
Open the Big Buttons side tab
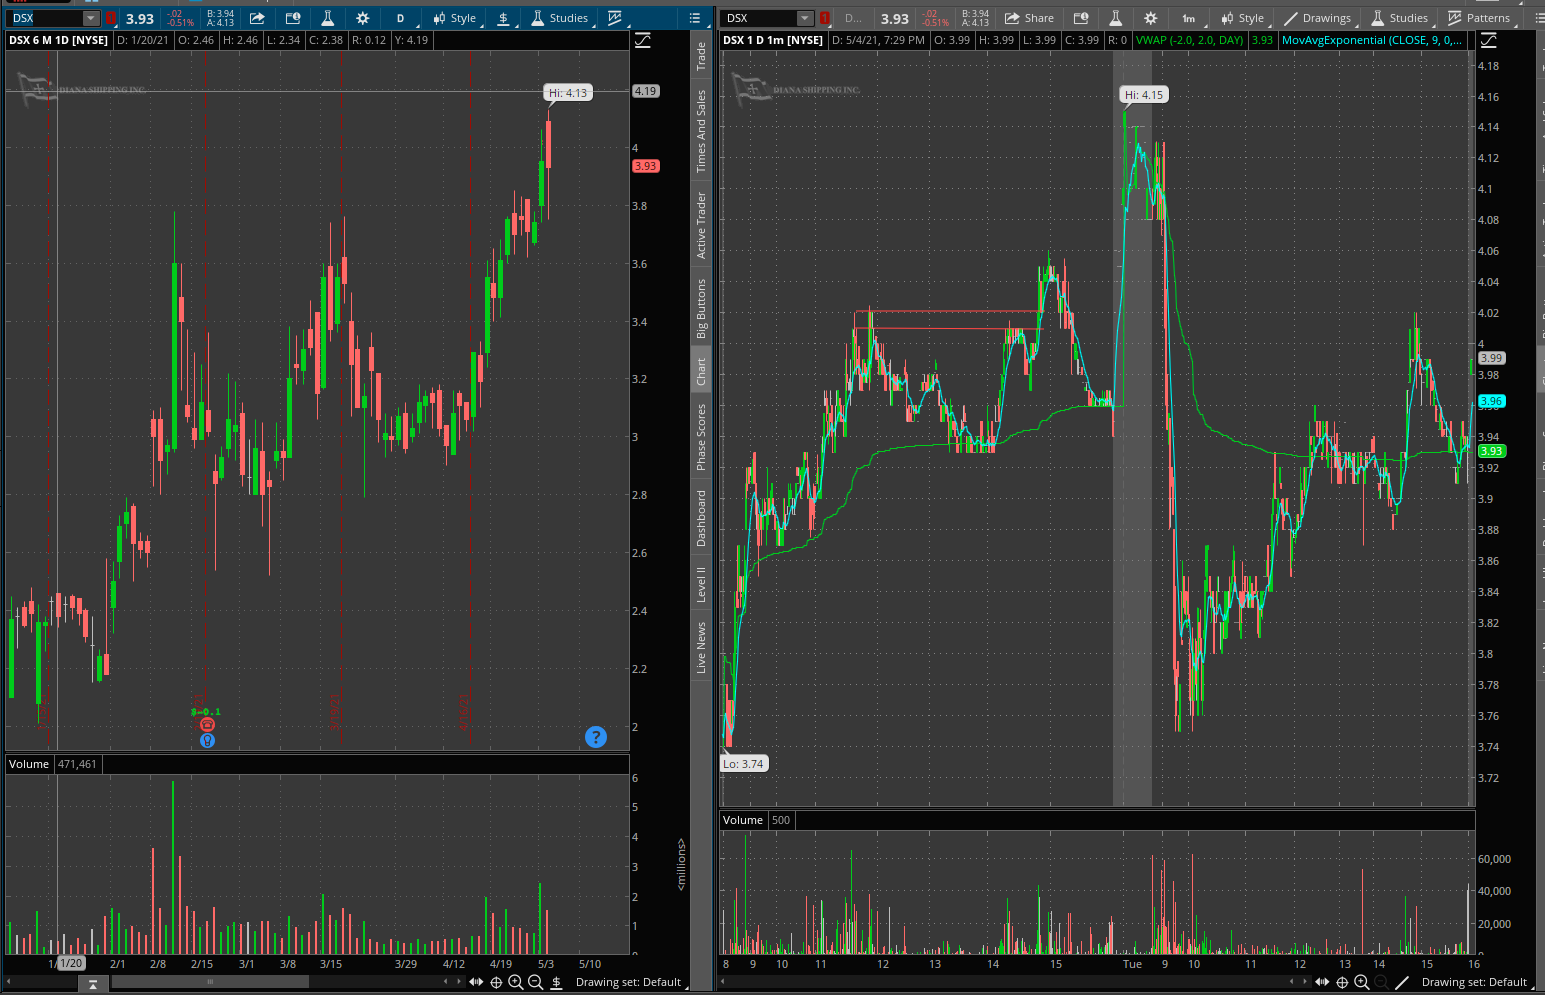701,309
